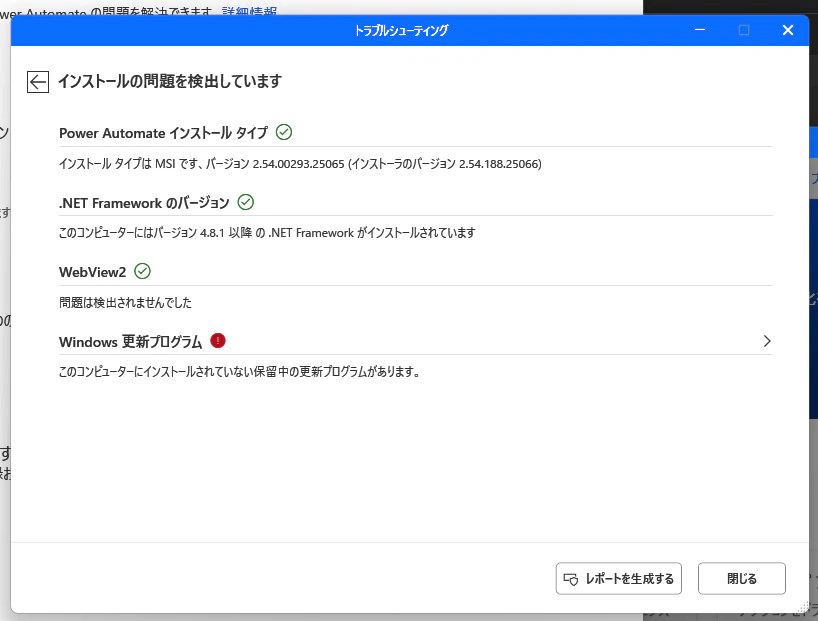The height and width of the screenshot is (621, 818).
Task: Click the レポートを生成する button
Action: [x=619, y=578]
